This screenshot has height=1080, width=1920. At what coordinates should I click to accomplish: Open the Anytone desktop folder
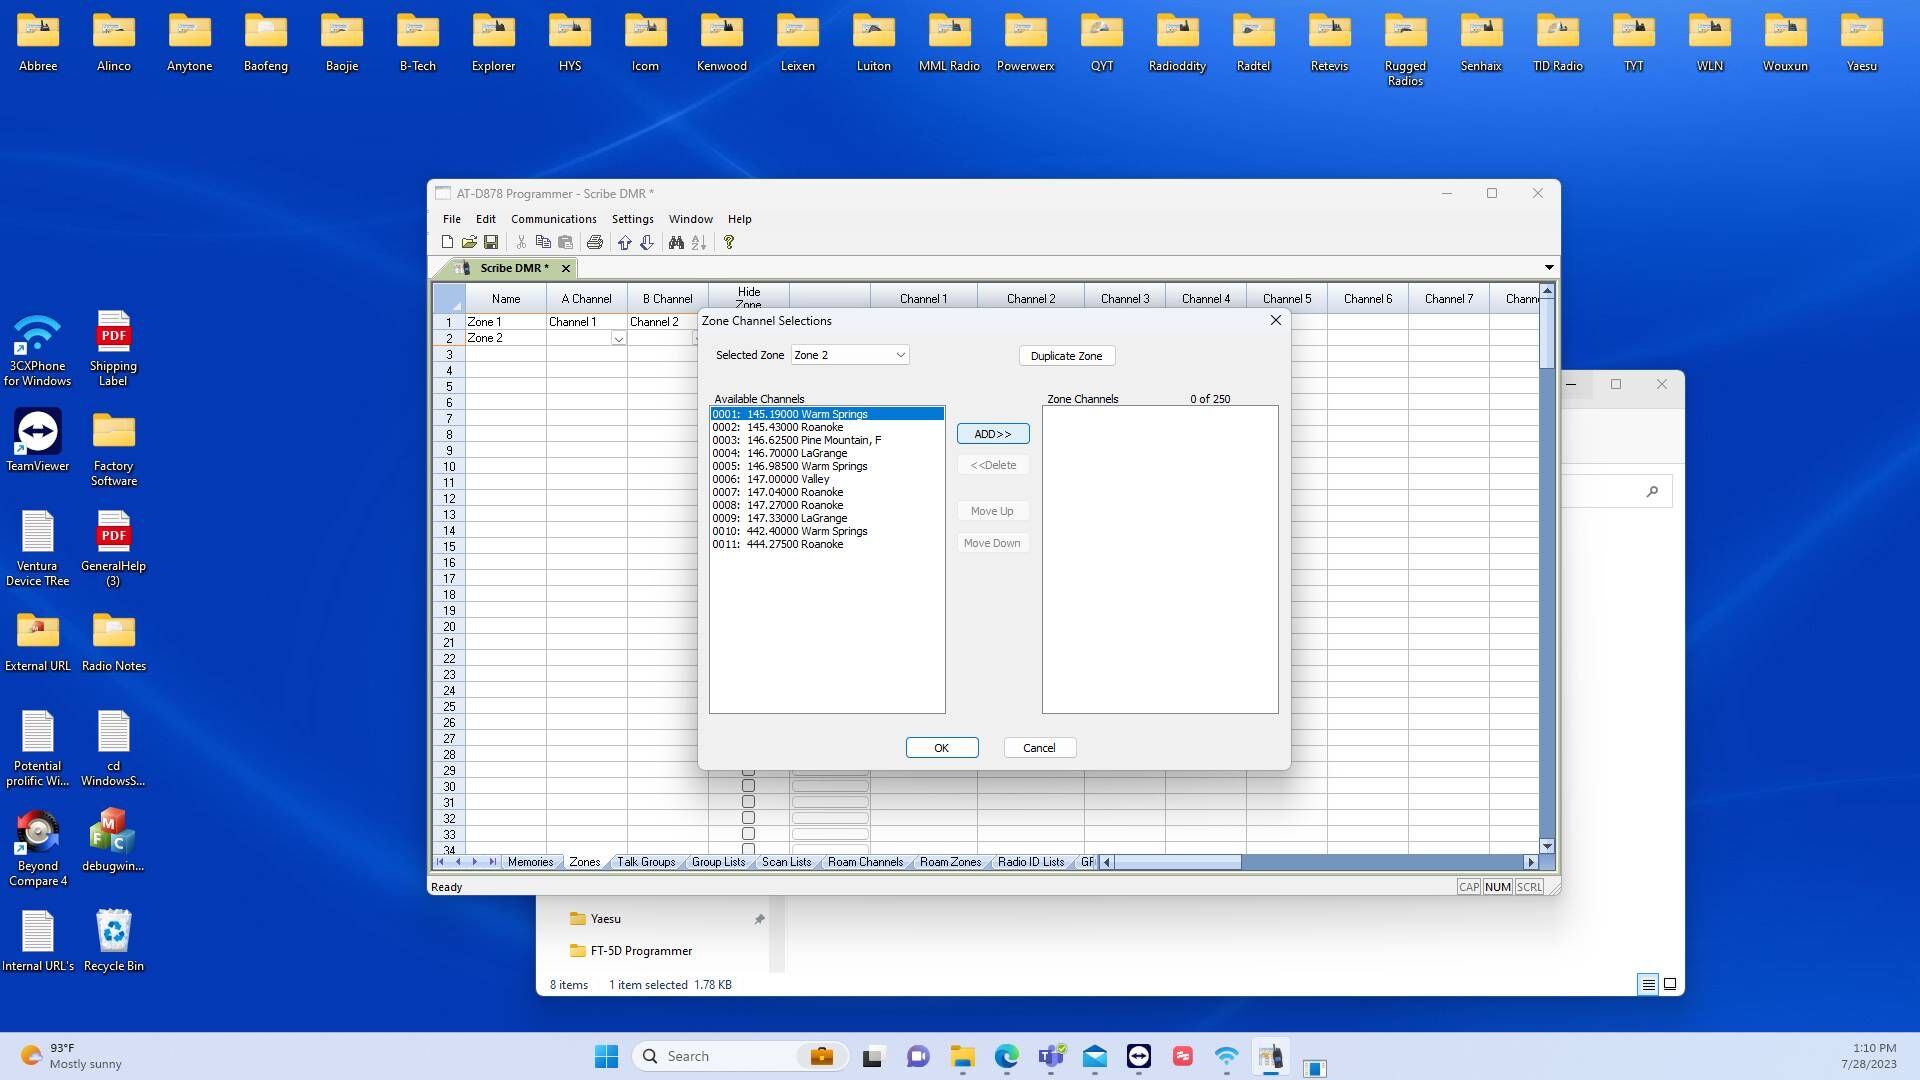(x=190, y=44)
